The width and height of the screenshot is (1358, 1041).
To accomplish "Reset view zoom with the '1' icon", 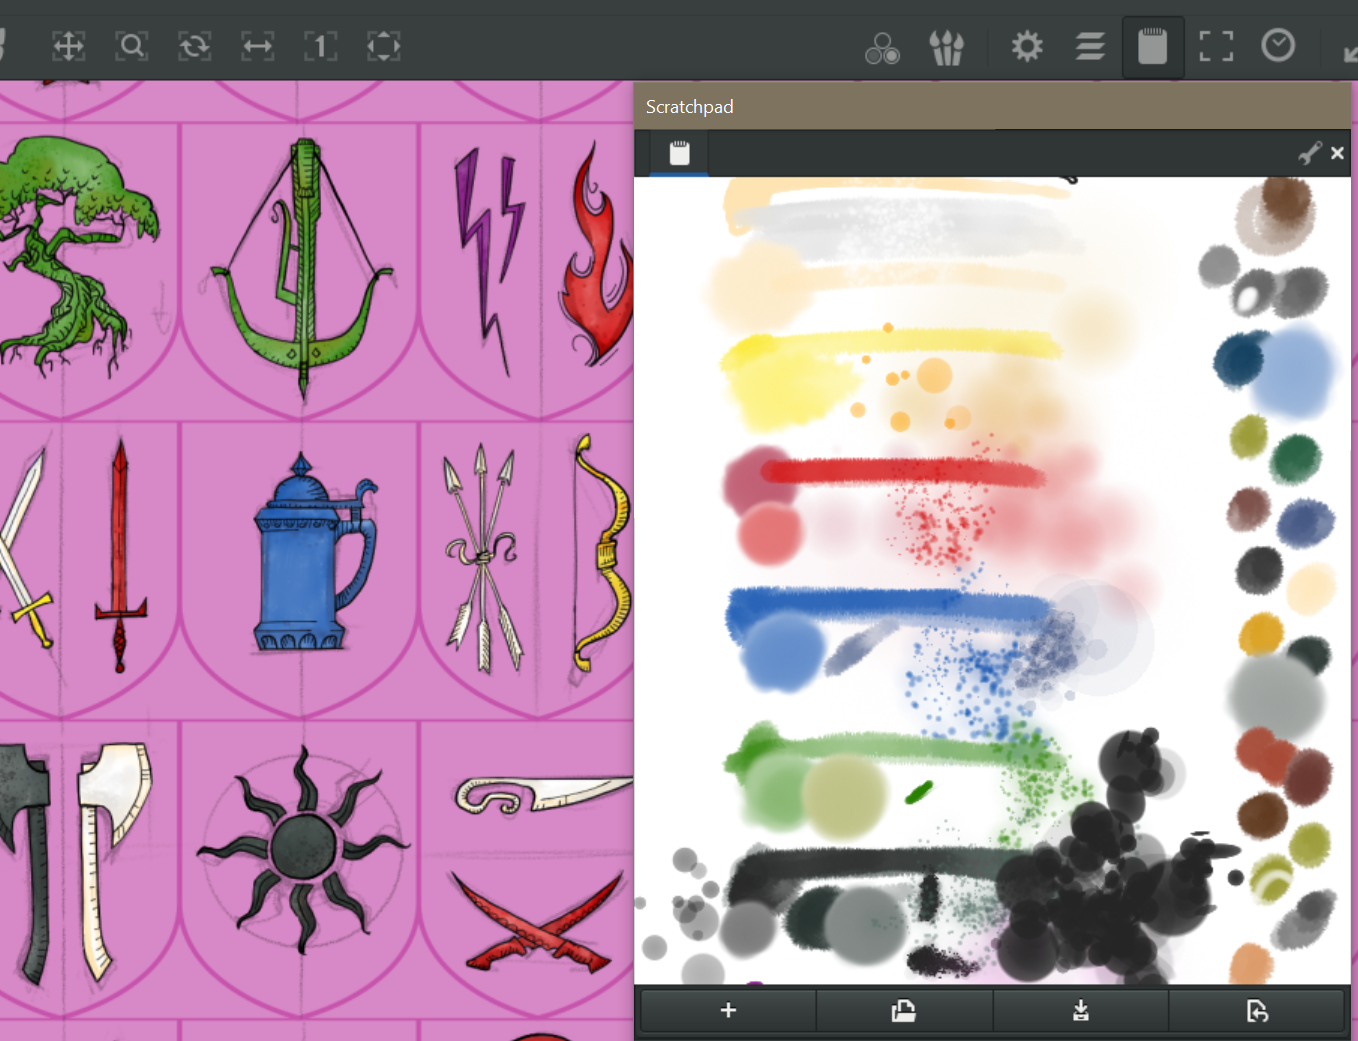I will pyautogui.click(x=320, y=46).
